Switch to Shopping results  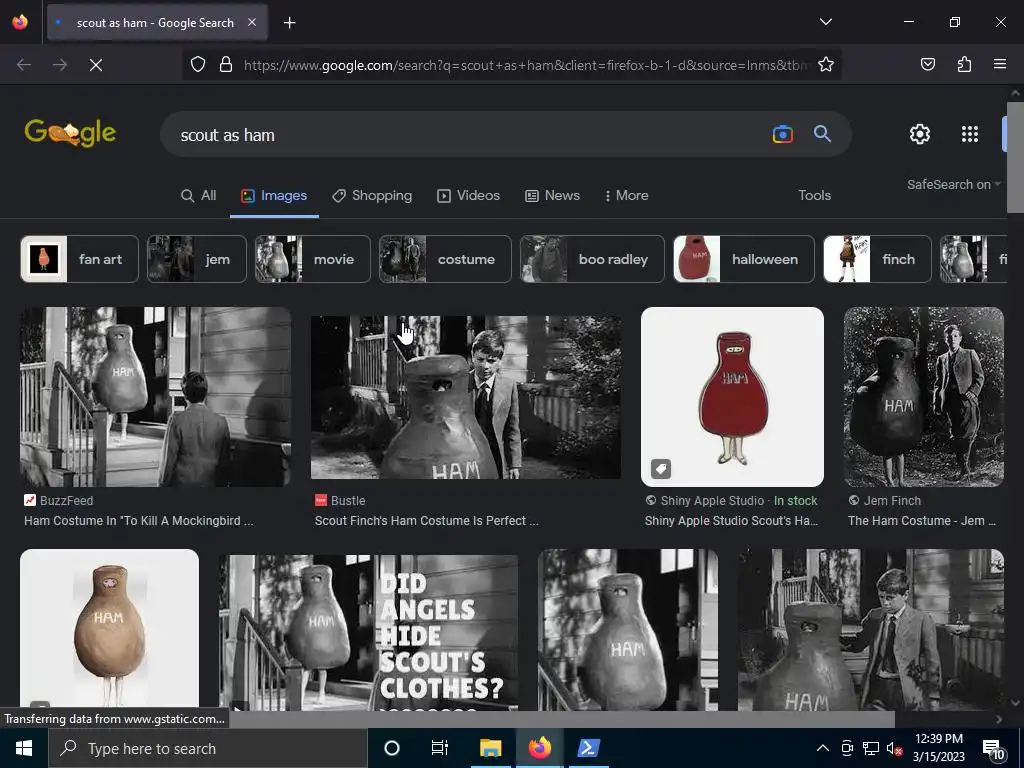(x=372, y=195)
